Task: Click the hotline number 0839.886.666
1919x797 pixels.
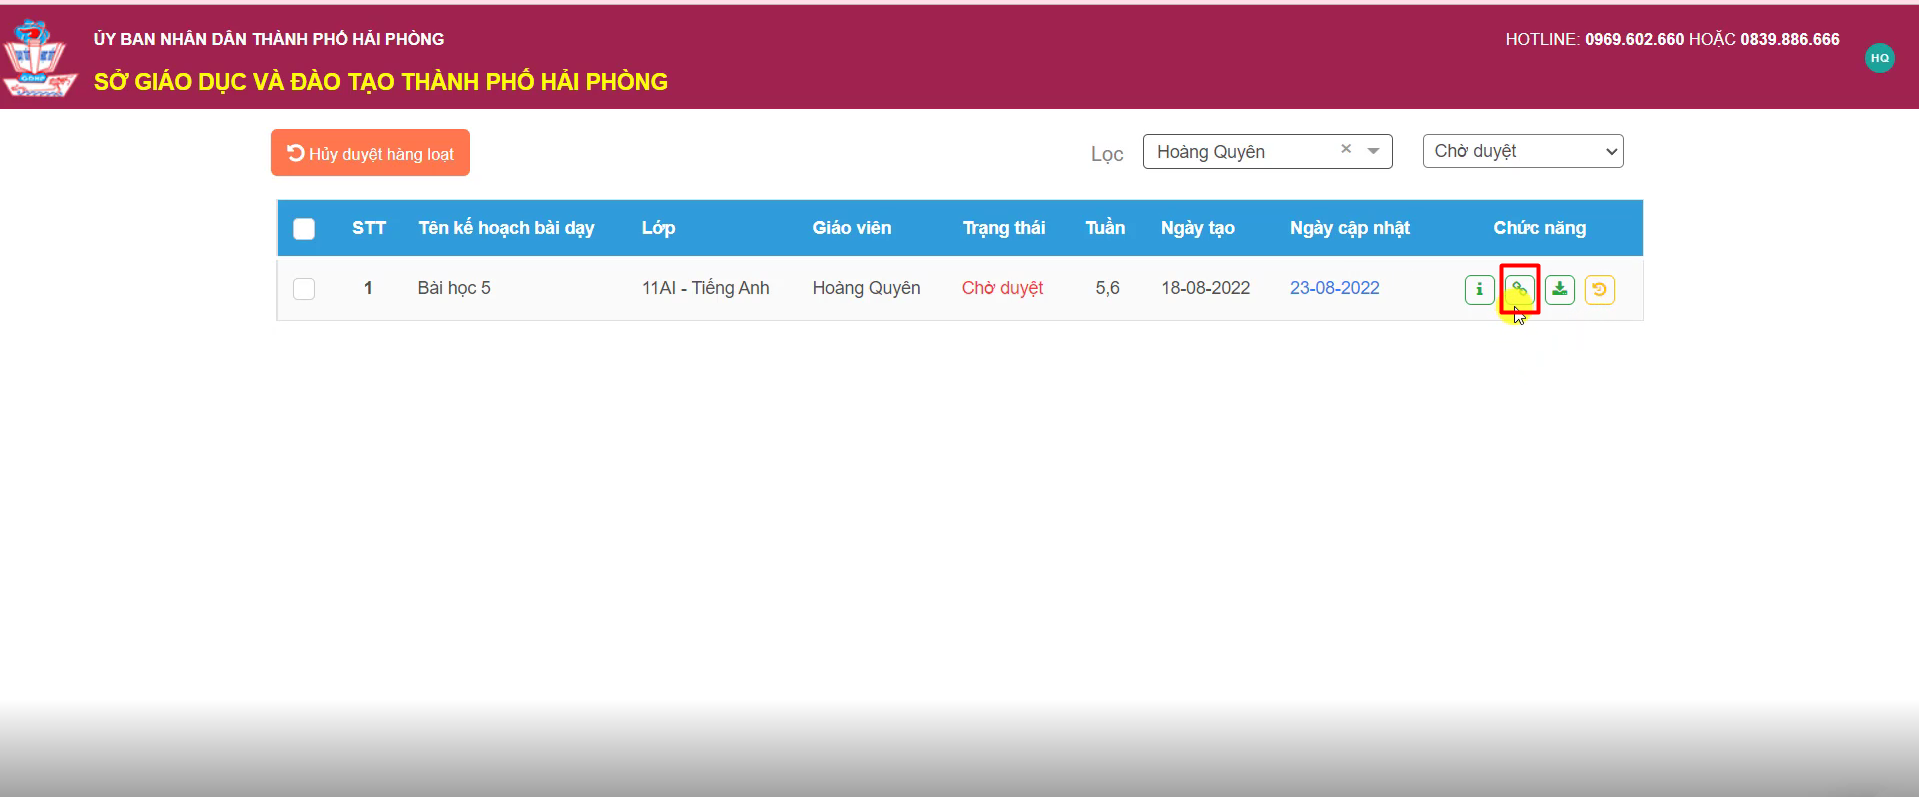Action: tap(1789, 39)
